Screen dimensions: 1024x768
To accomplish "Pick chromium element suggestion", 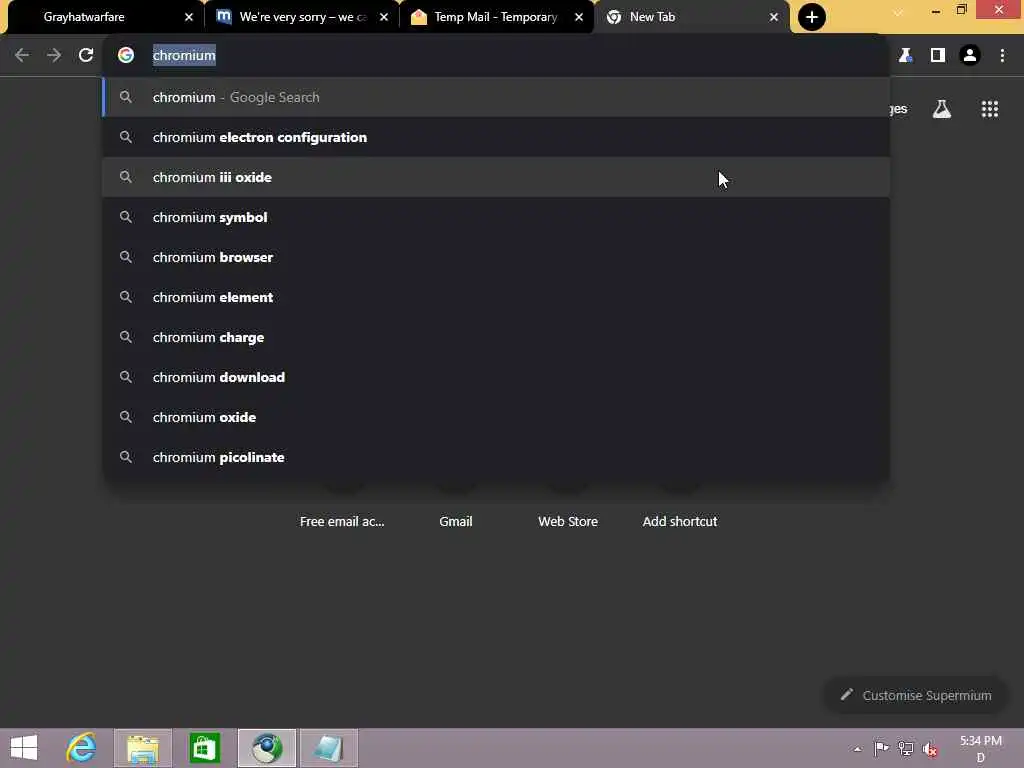I will click(496, 297).
